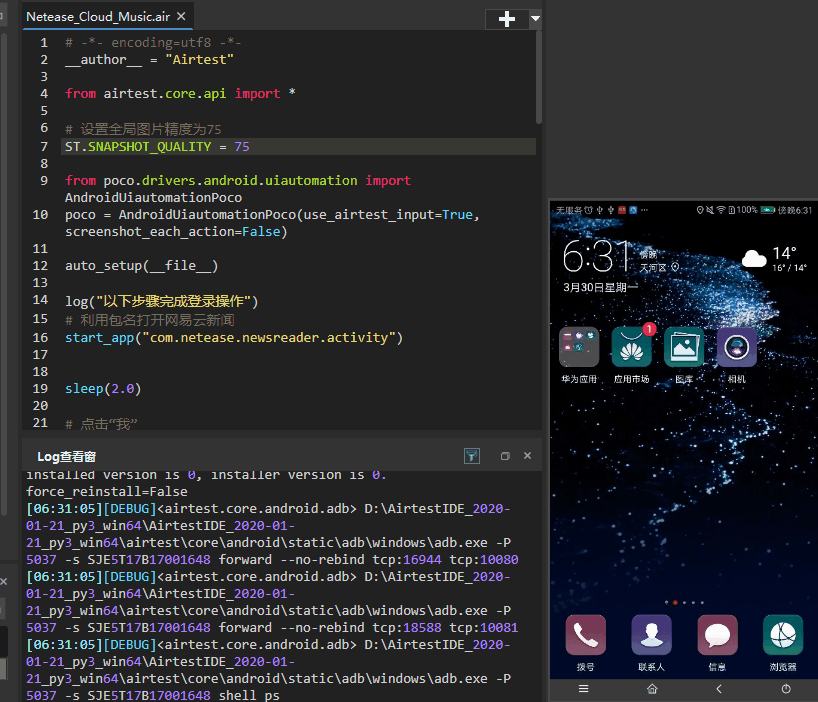Viewport: 818px width, 702px height.
Task: Click the small x button on the left edge
Action: 3,581
